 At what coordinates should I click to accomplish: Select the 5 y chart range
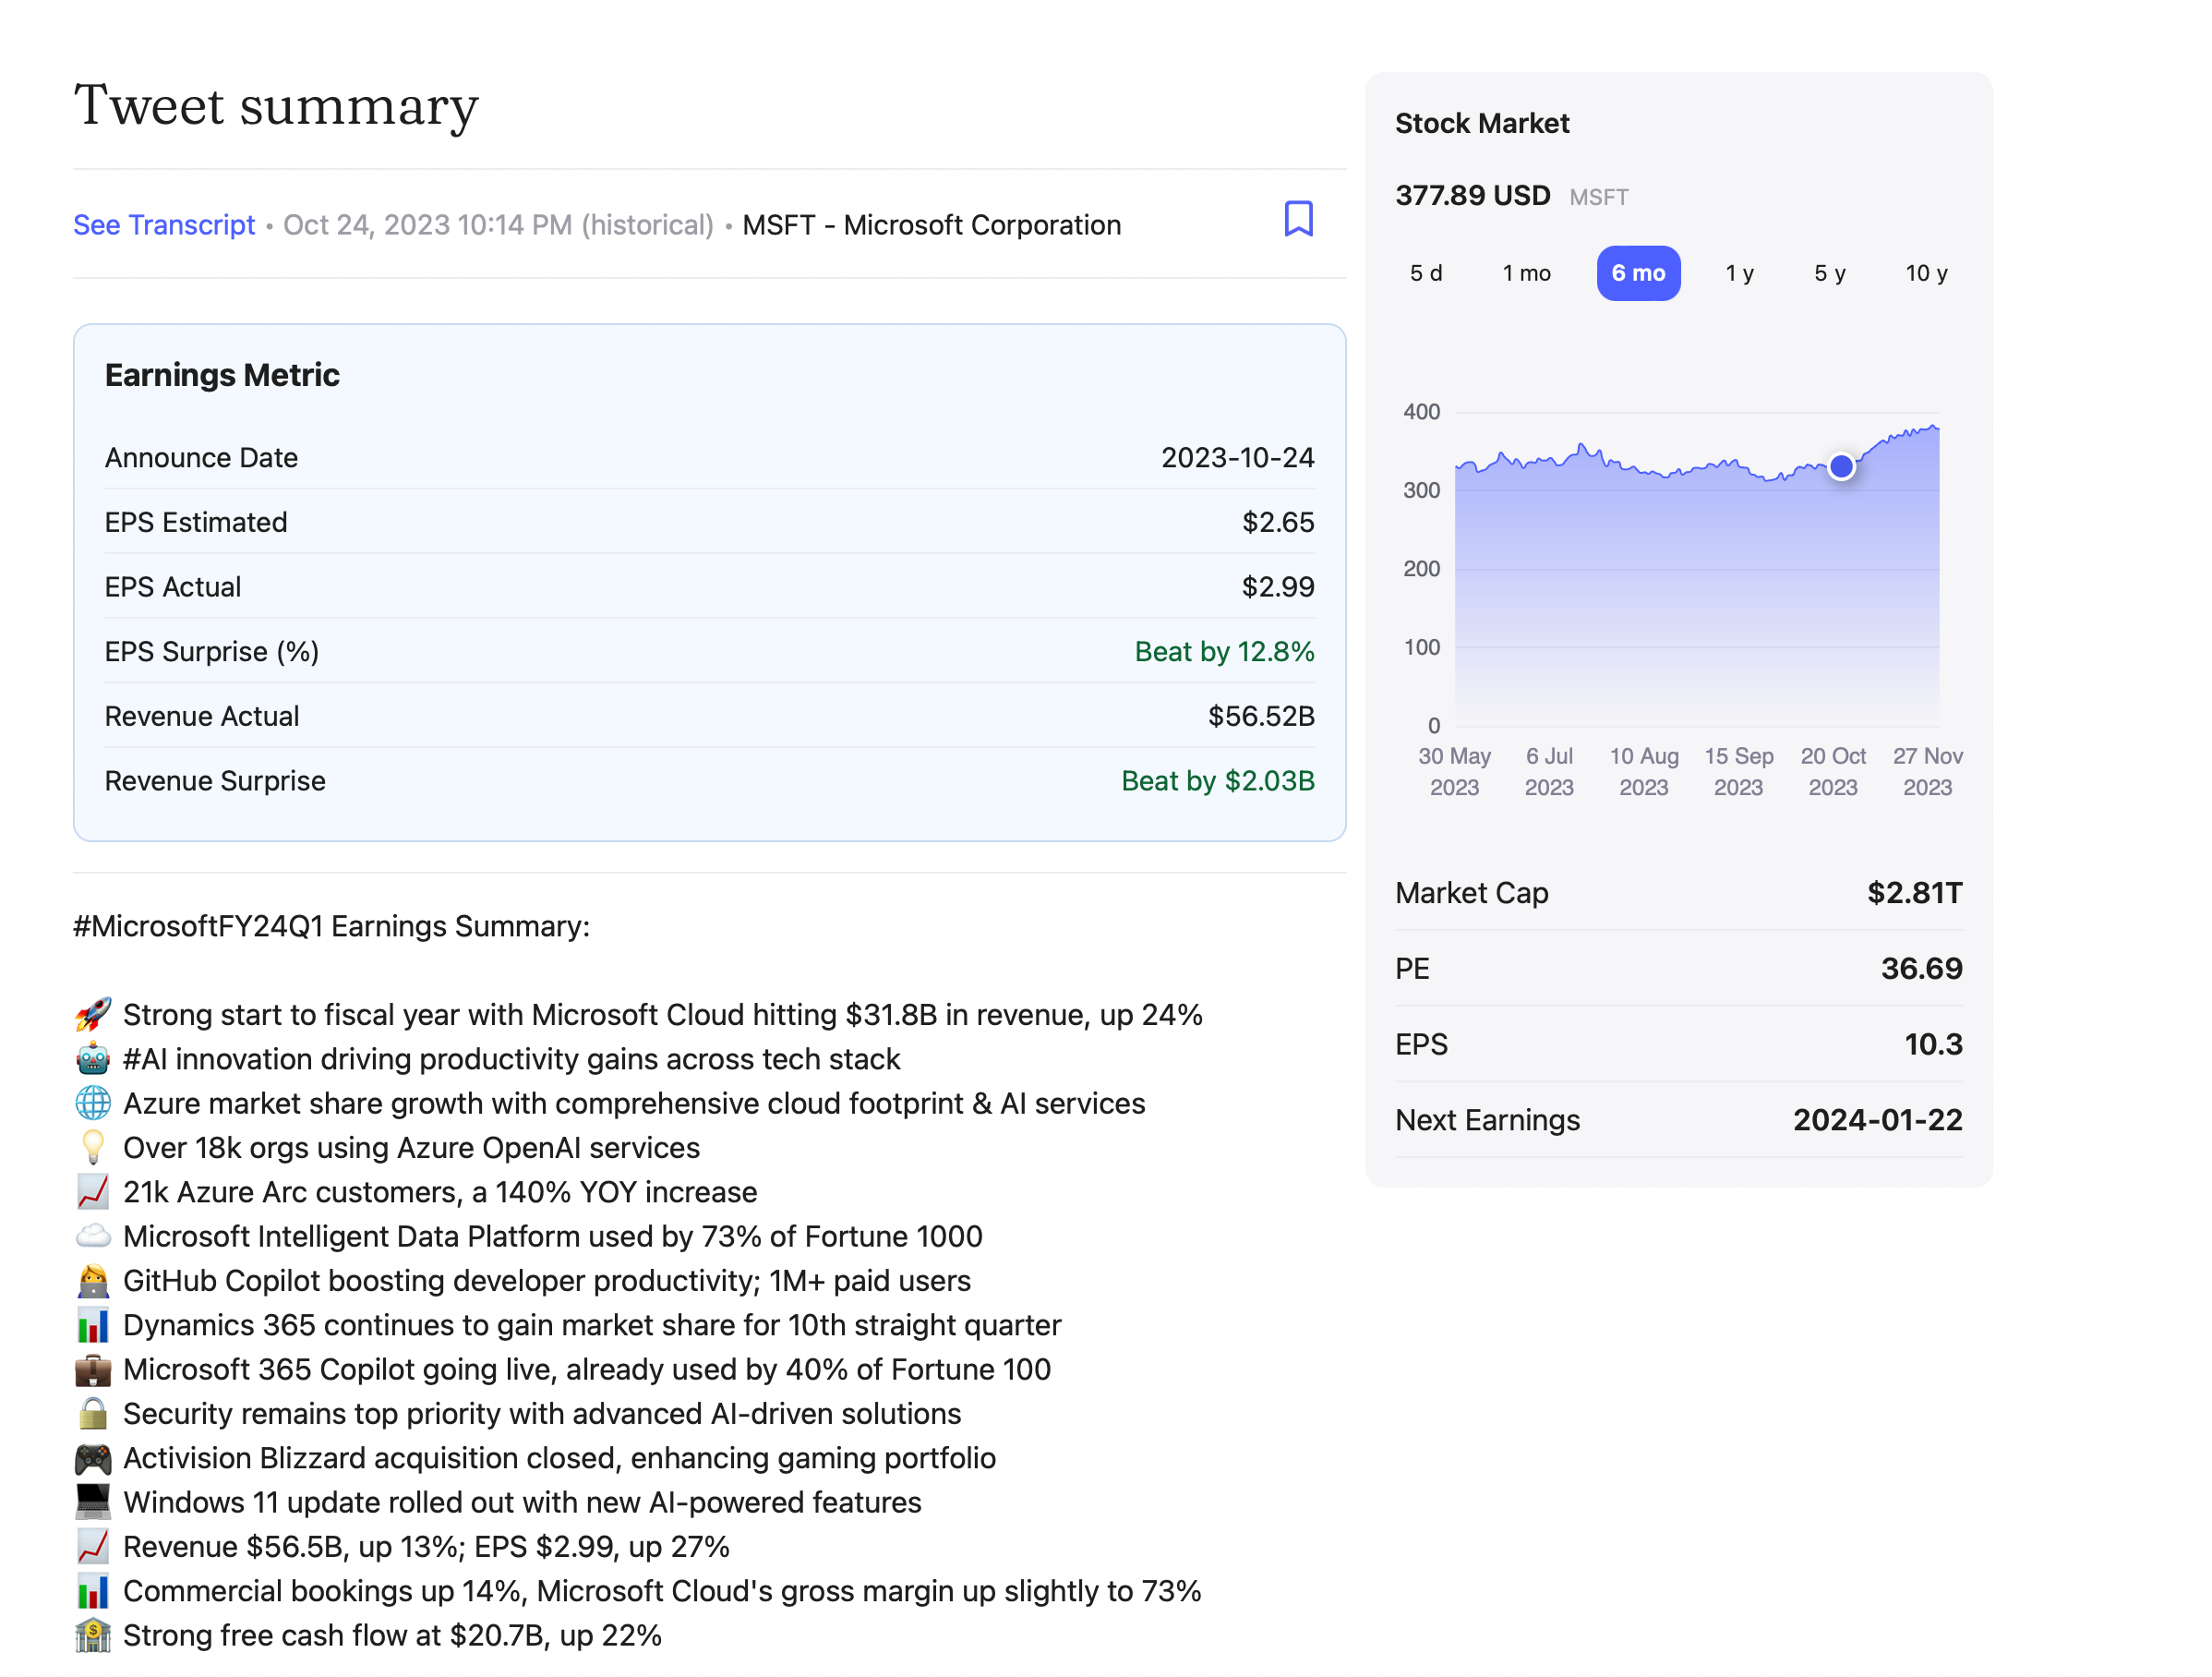1829,273
